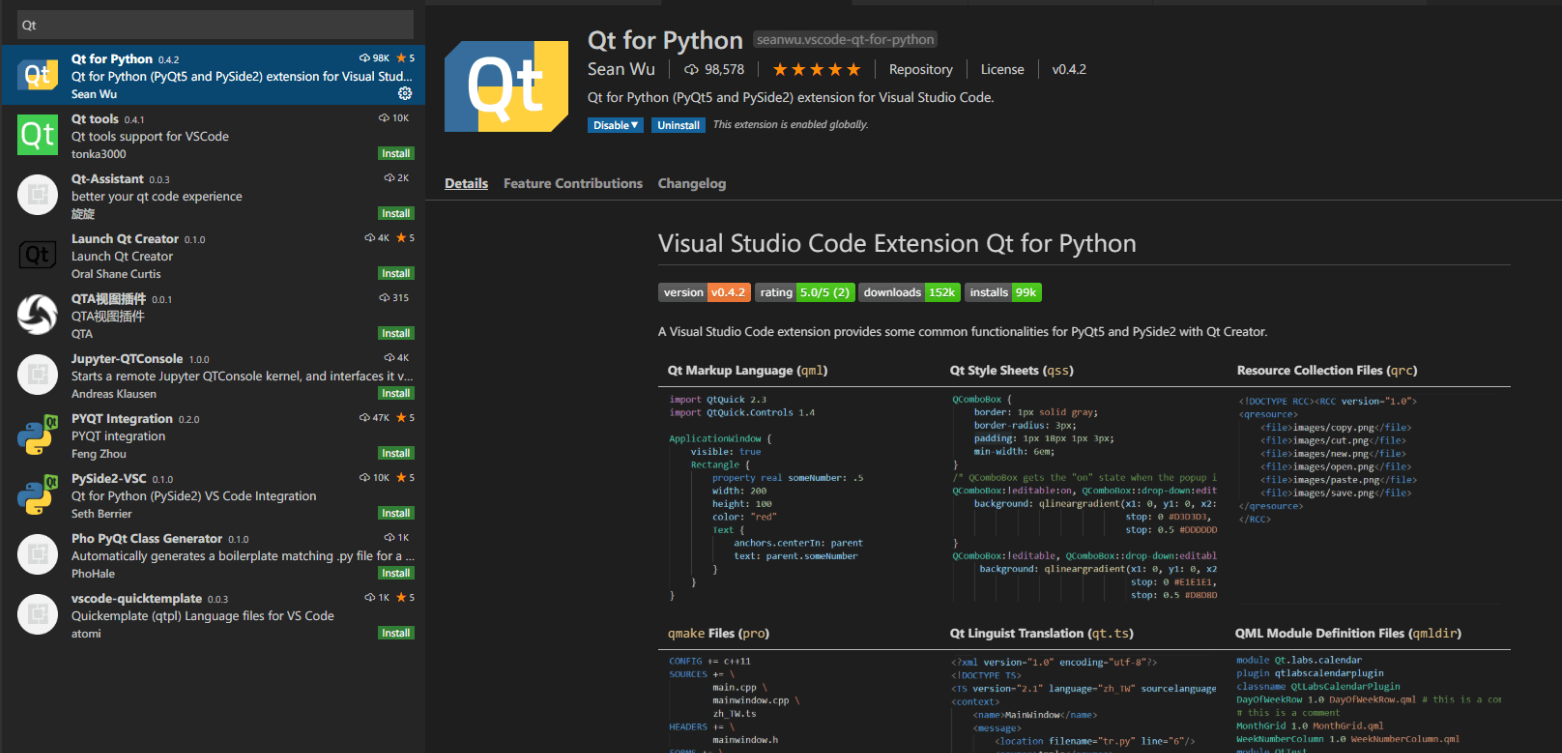Image resolution: width=1562 pixels, height=753 pixels.
Task: Select the PYQT Integration Python icon
Action: pos(37,435)
